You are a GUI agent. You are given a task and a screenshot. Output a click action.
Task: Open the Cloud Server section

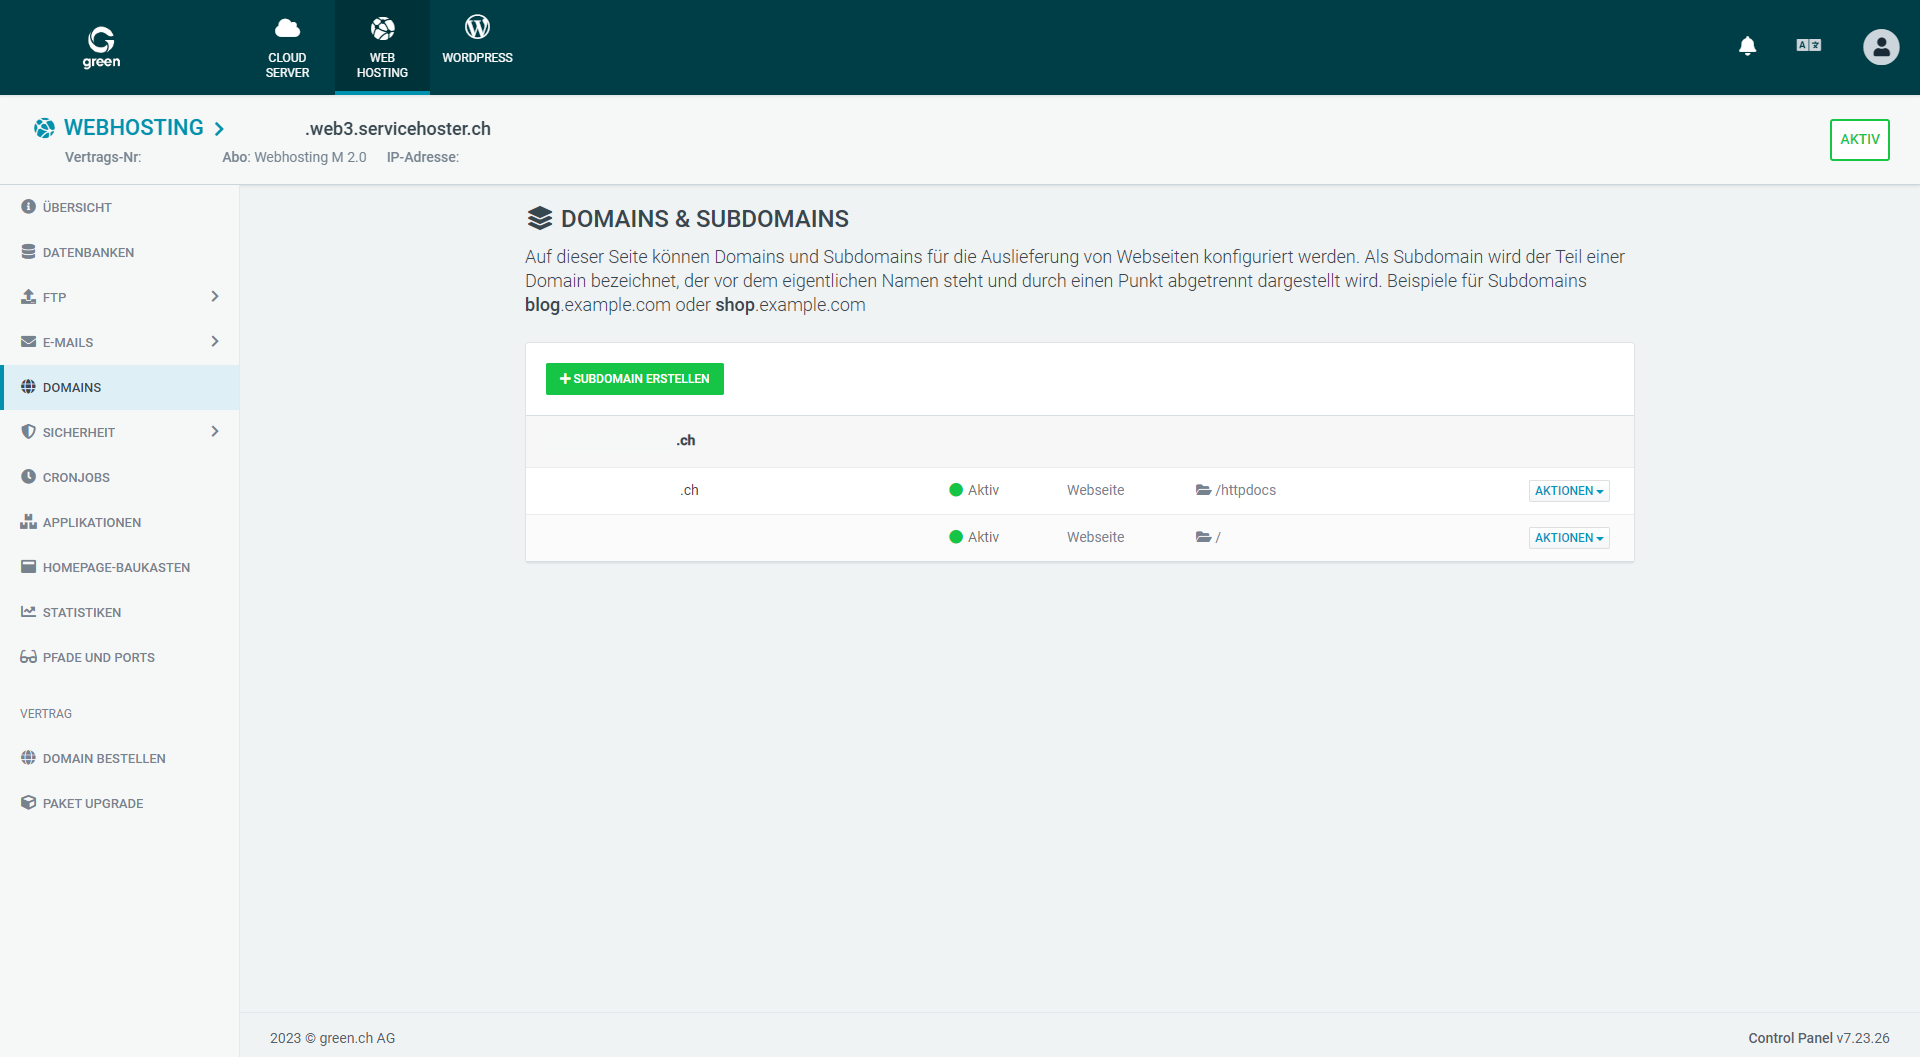pyautogui.click(x=288, y=45)
